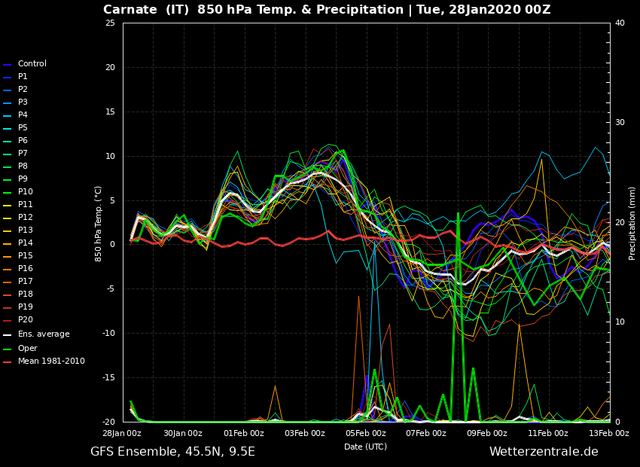Select the 'P6' legend label
Screen dimensions: 640x467
pyautogui.click(x=22, y=140)
